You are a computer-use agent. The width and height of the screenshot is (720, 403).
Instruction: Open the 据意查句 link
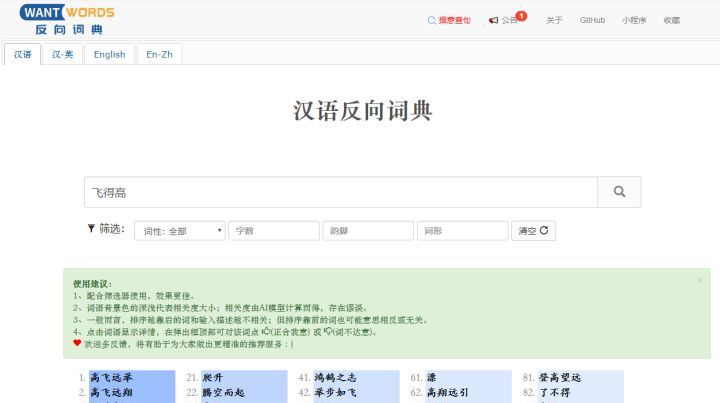tap(449, 20)
